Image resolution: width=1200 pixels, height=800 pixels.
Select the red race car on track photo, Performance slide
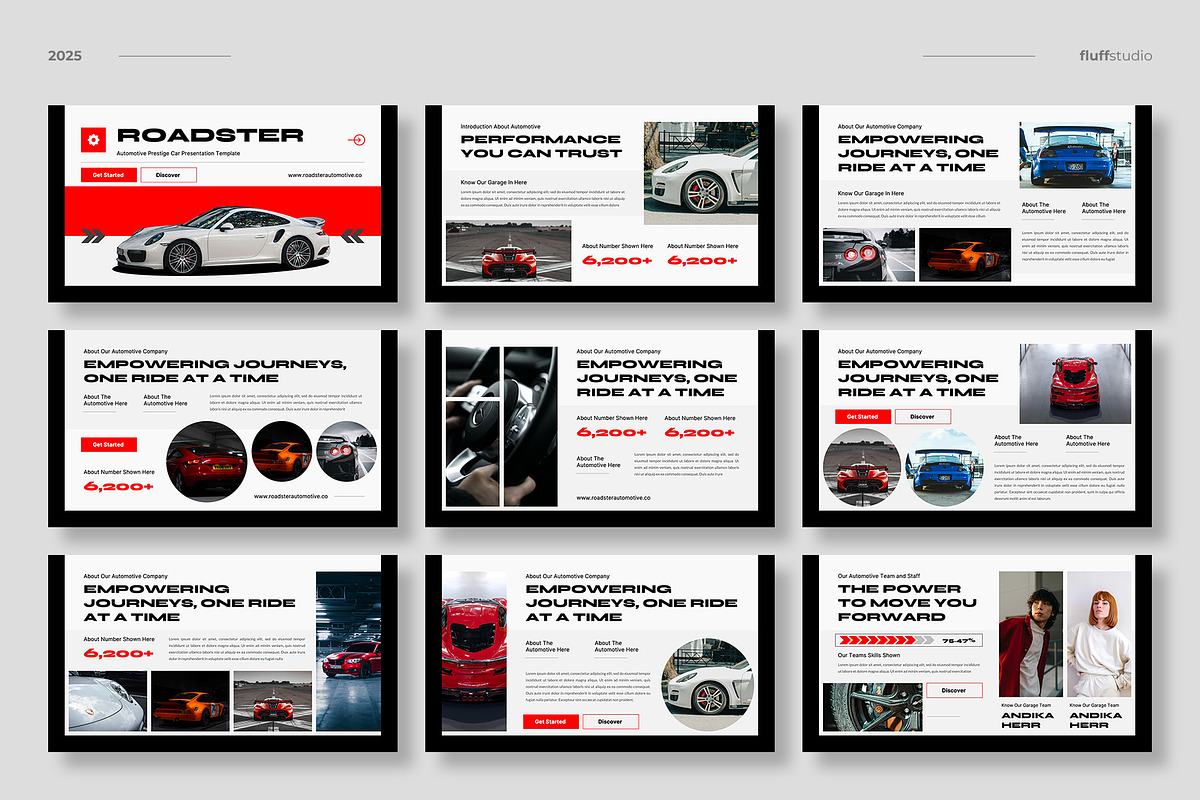[508, 251]
